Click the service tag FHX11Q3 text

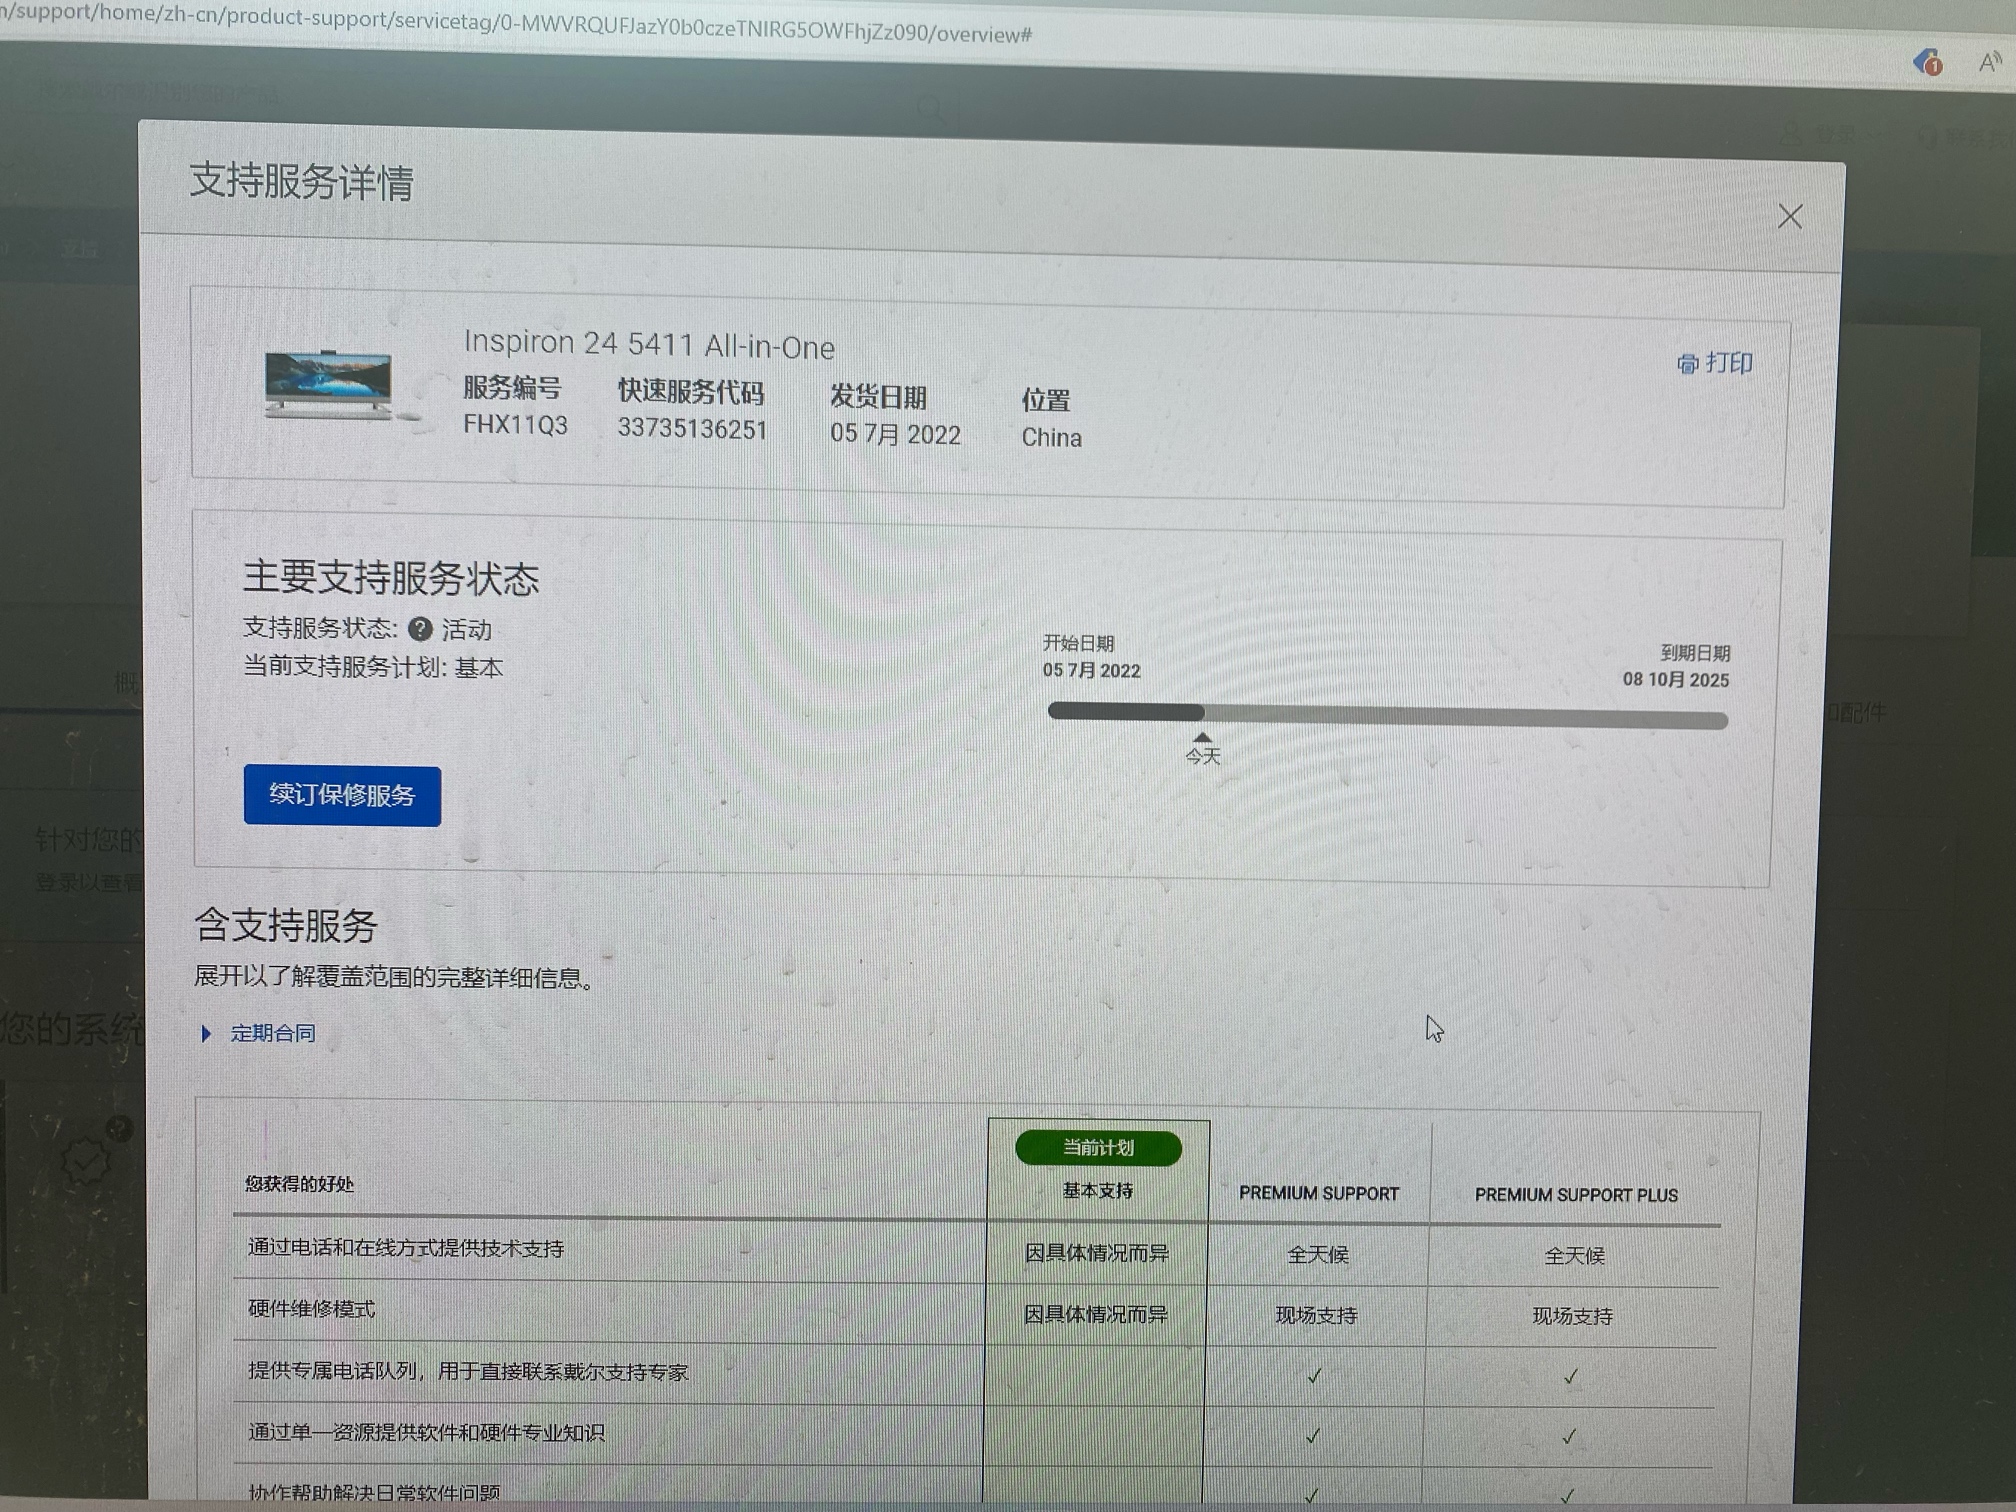(x=515, y=425)
